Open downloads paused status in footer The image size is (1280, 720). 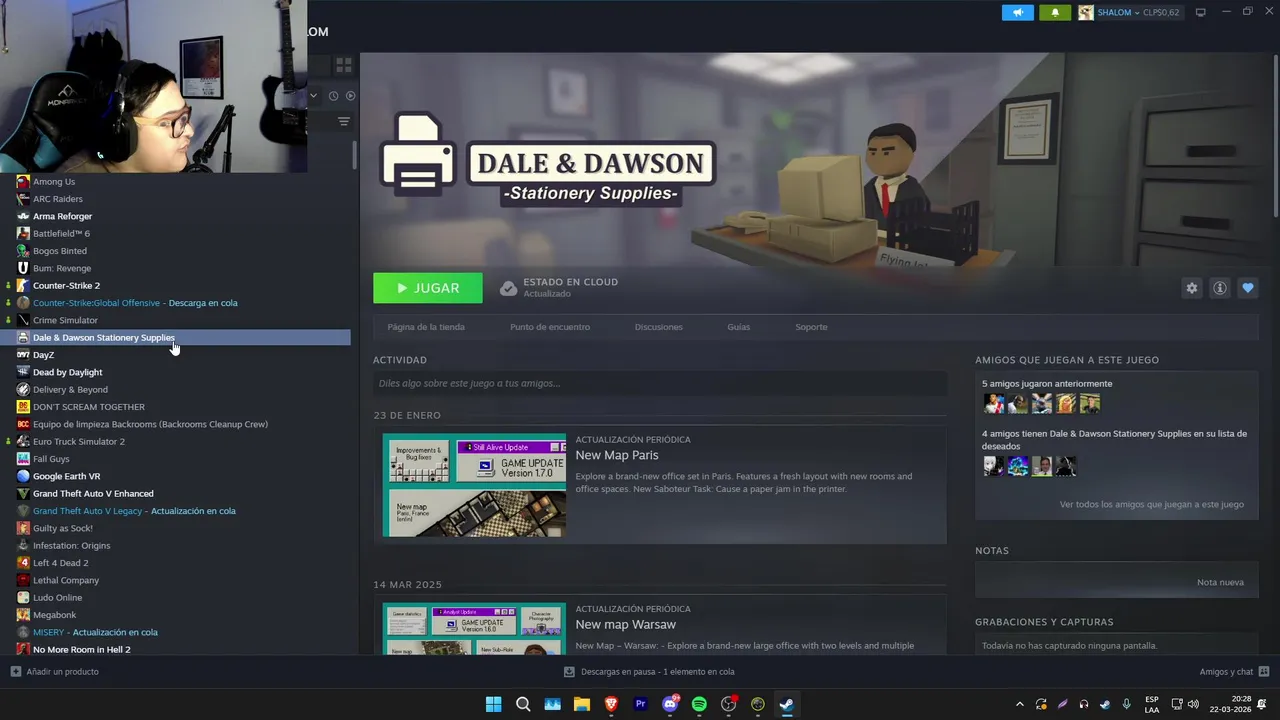[x=649, y=672]
